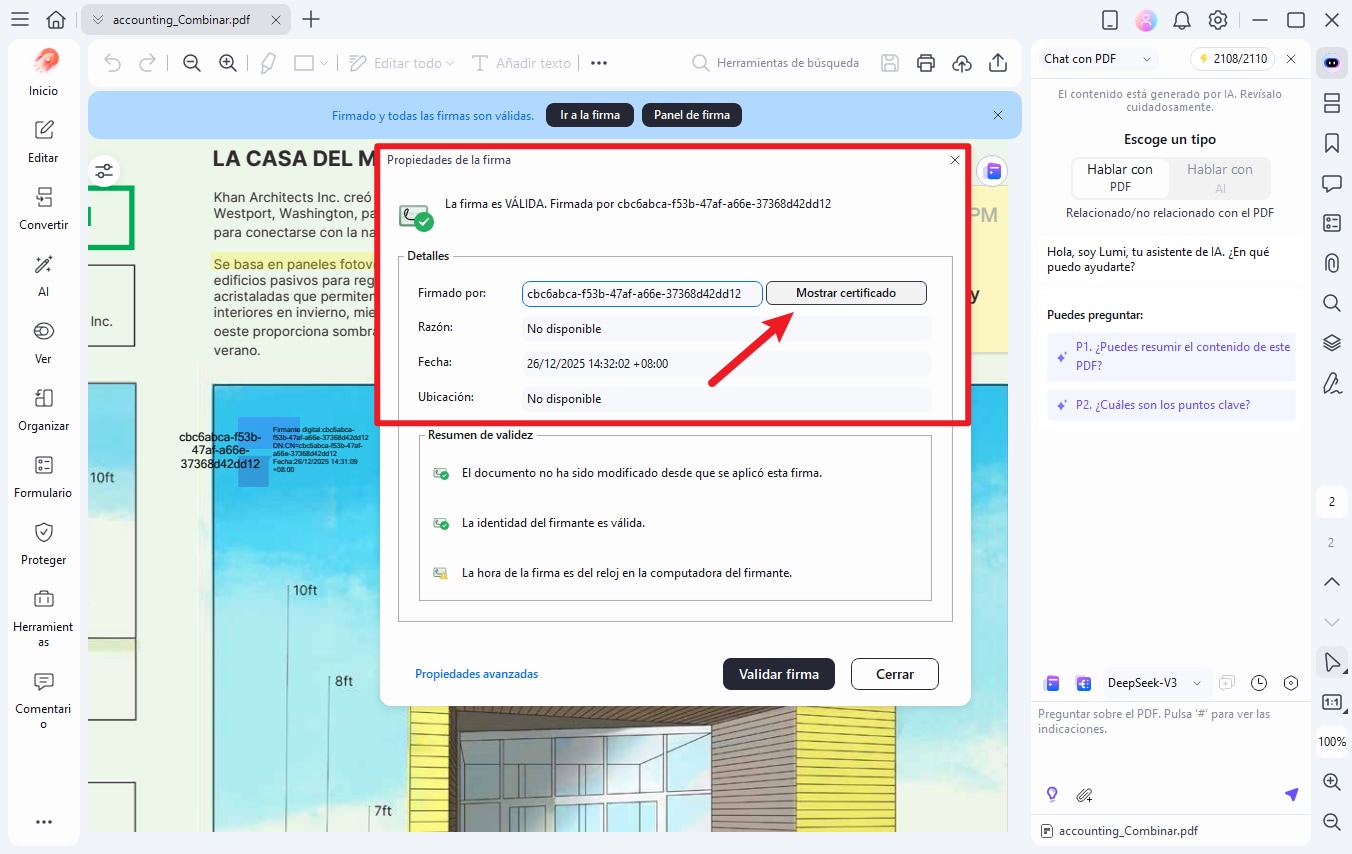Open the Convertir panel
The image size is (1352, 854).
(43, 210)
